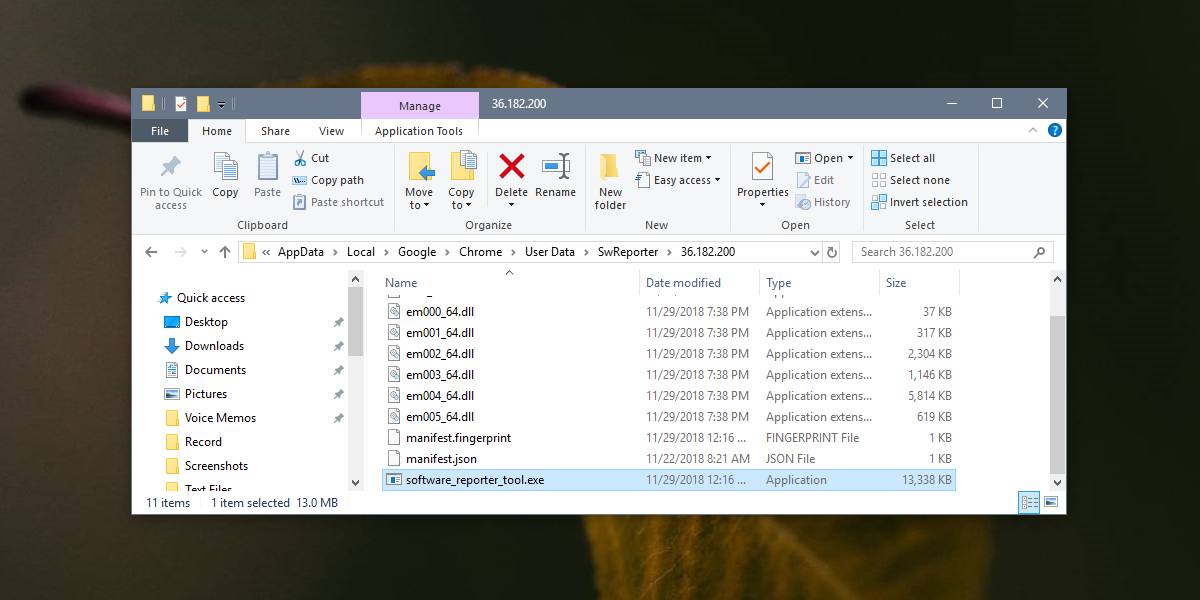Image resolution: width=1200 pixels, height=600 pixels.
Task: Go back with the Back arrow
Action: point(151,252)
